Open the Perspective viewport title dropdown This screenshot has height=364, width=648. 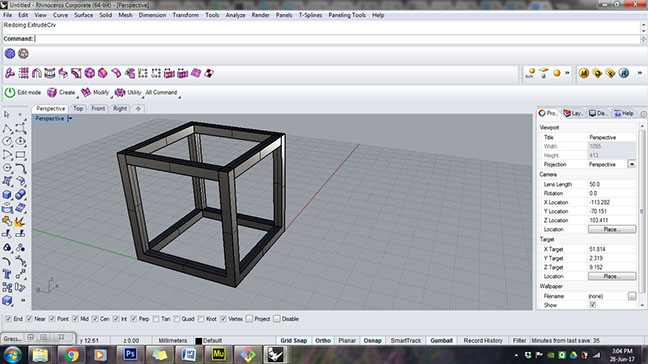coord(70,119)
